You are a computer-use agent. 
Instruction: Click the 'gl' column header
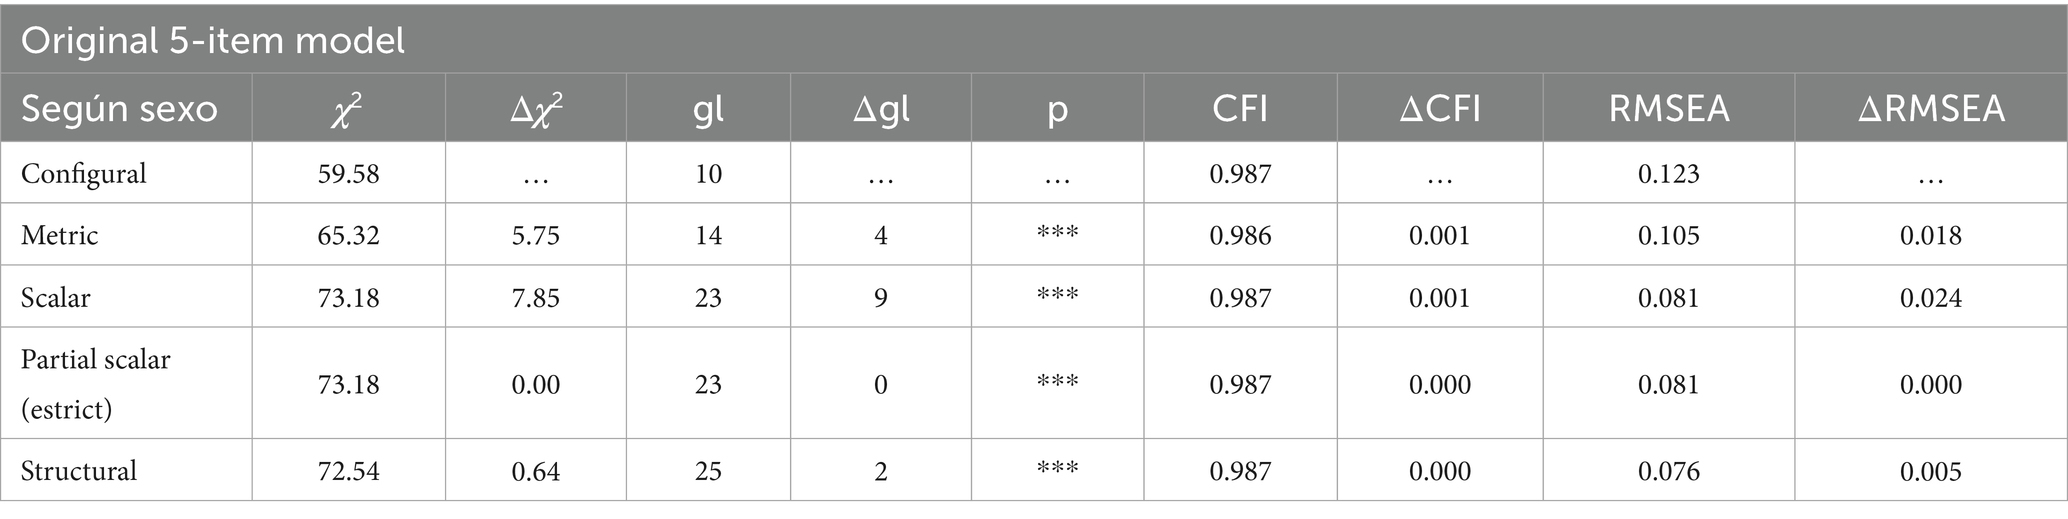pyautogui.click(x=708, y=108)
